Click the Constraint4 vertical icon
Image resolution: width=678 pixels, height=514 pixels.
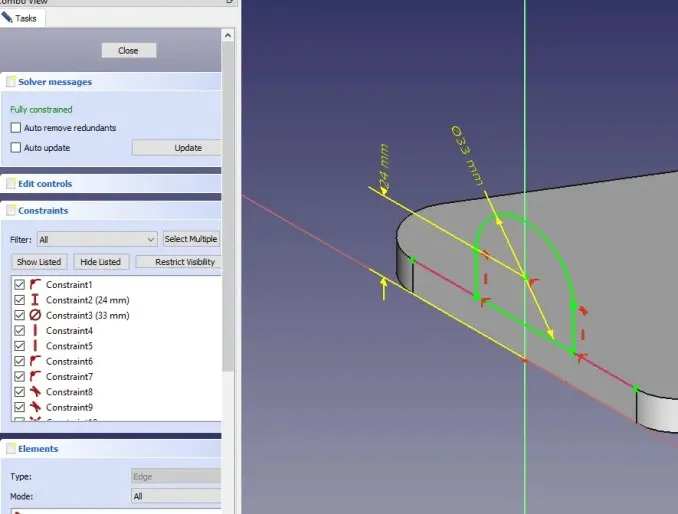[35, 330]
